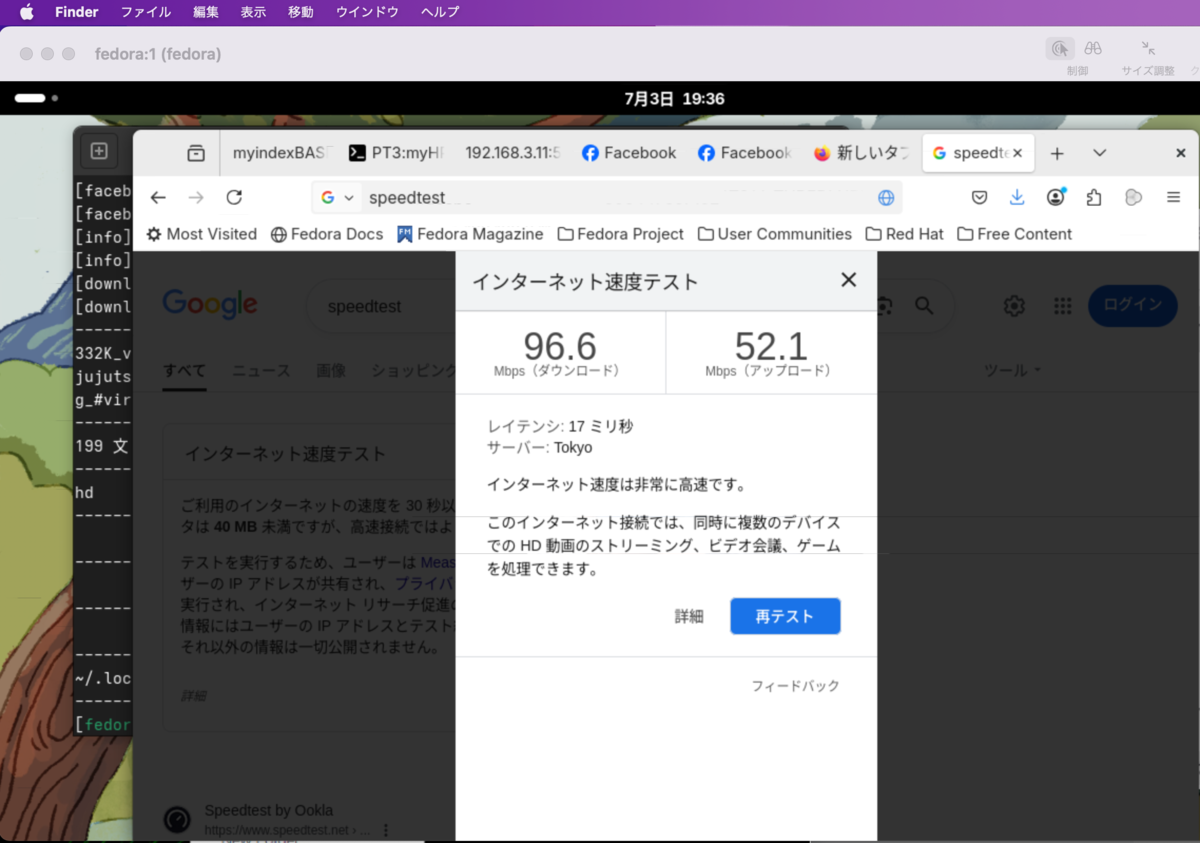The height and width of the screenshot is (843, 1200).
Task: Click the サイズ調整 scaling icon
Action: pyautogui.click(x=1148, y=48)
